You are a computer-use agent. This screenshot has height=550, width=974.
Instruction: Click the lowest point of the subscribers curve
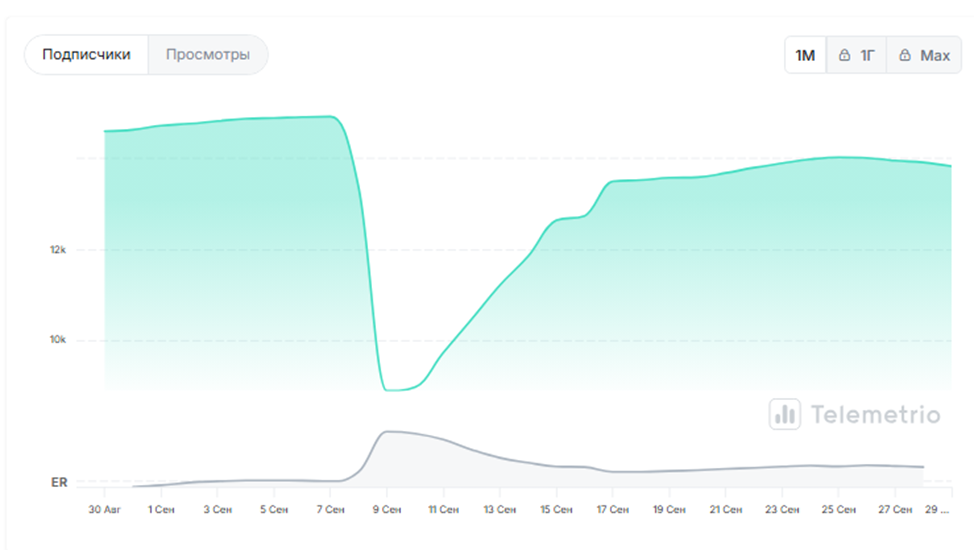click(x=393, y=389)
